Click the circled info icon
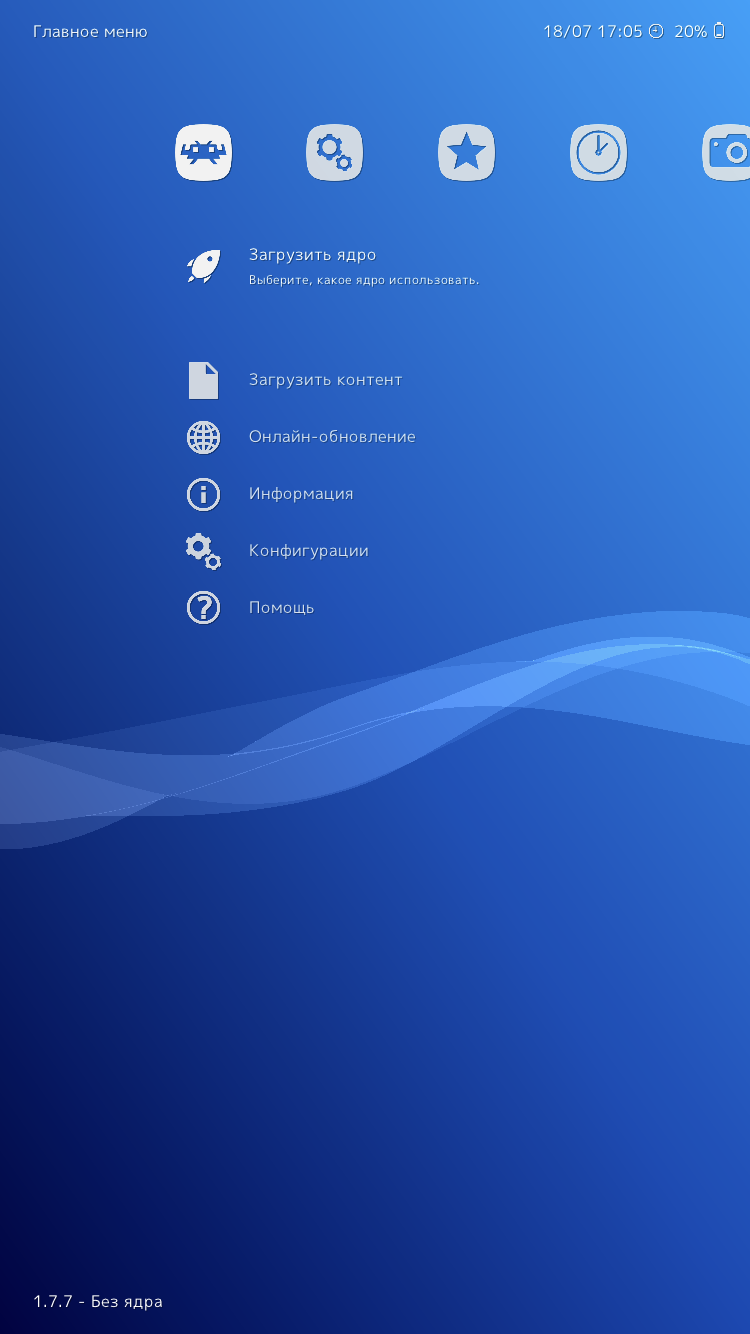Image resolution: width=750 pixels, height=1334 pixels. 203,494
